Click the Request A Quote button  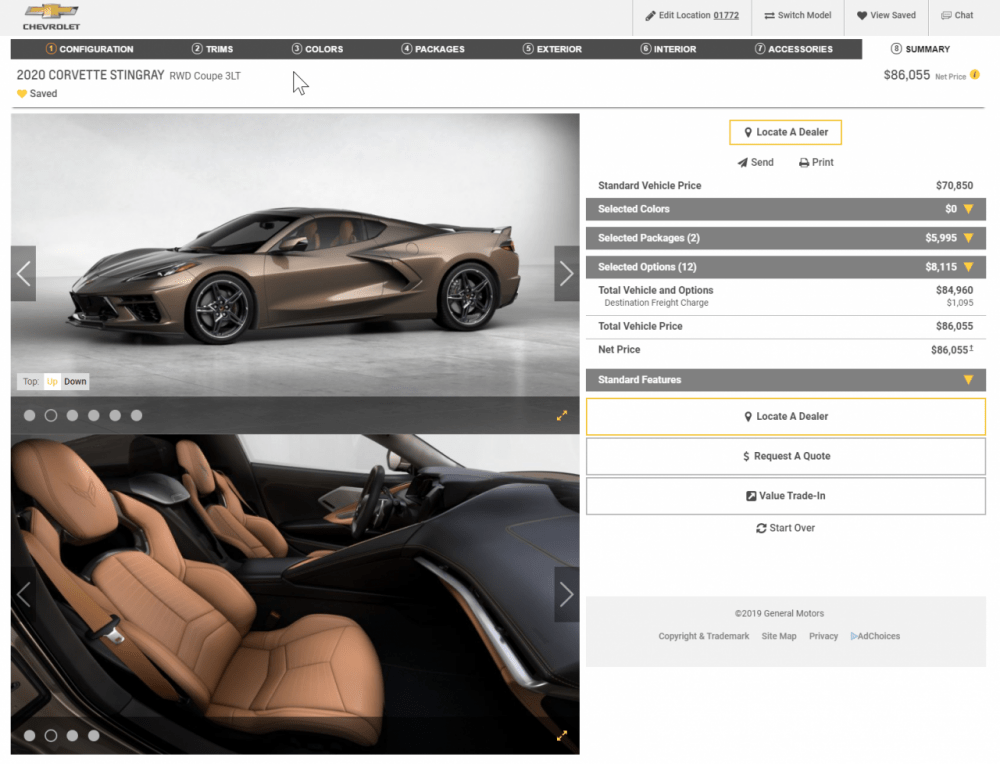click(x=785, y=456)
